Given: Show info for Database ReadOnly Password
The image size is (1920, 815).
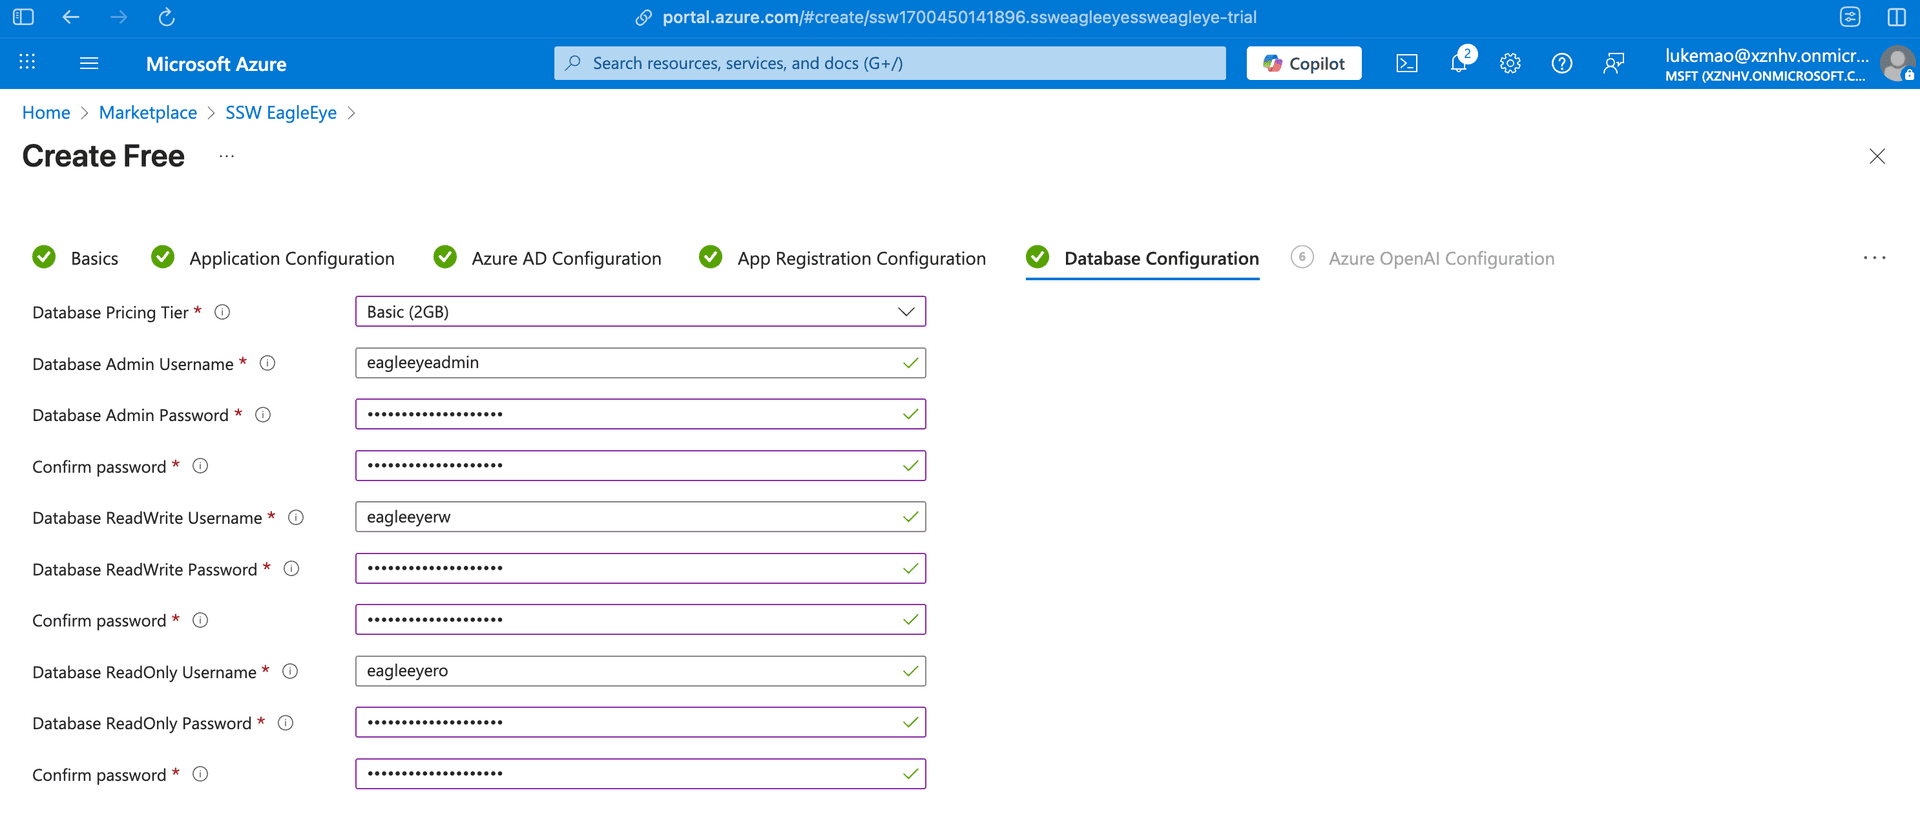Looking at the screenshot, I should tap(286, 722).
